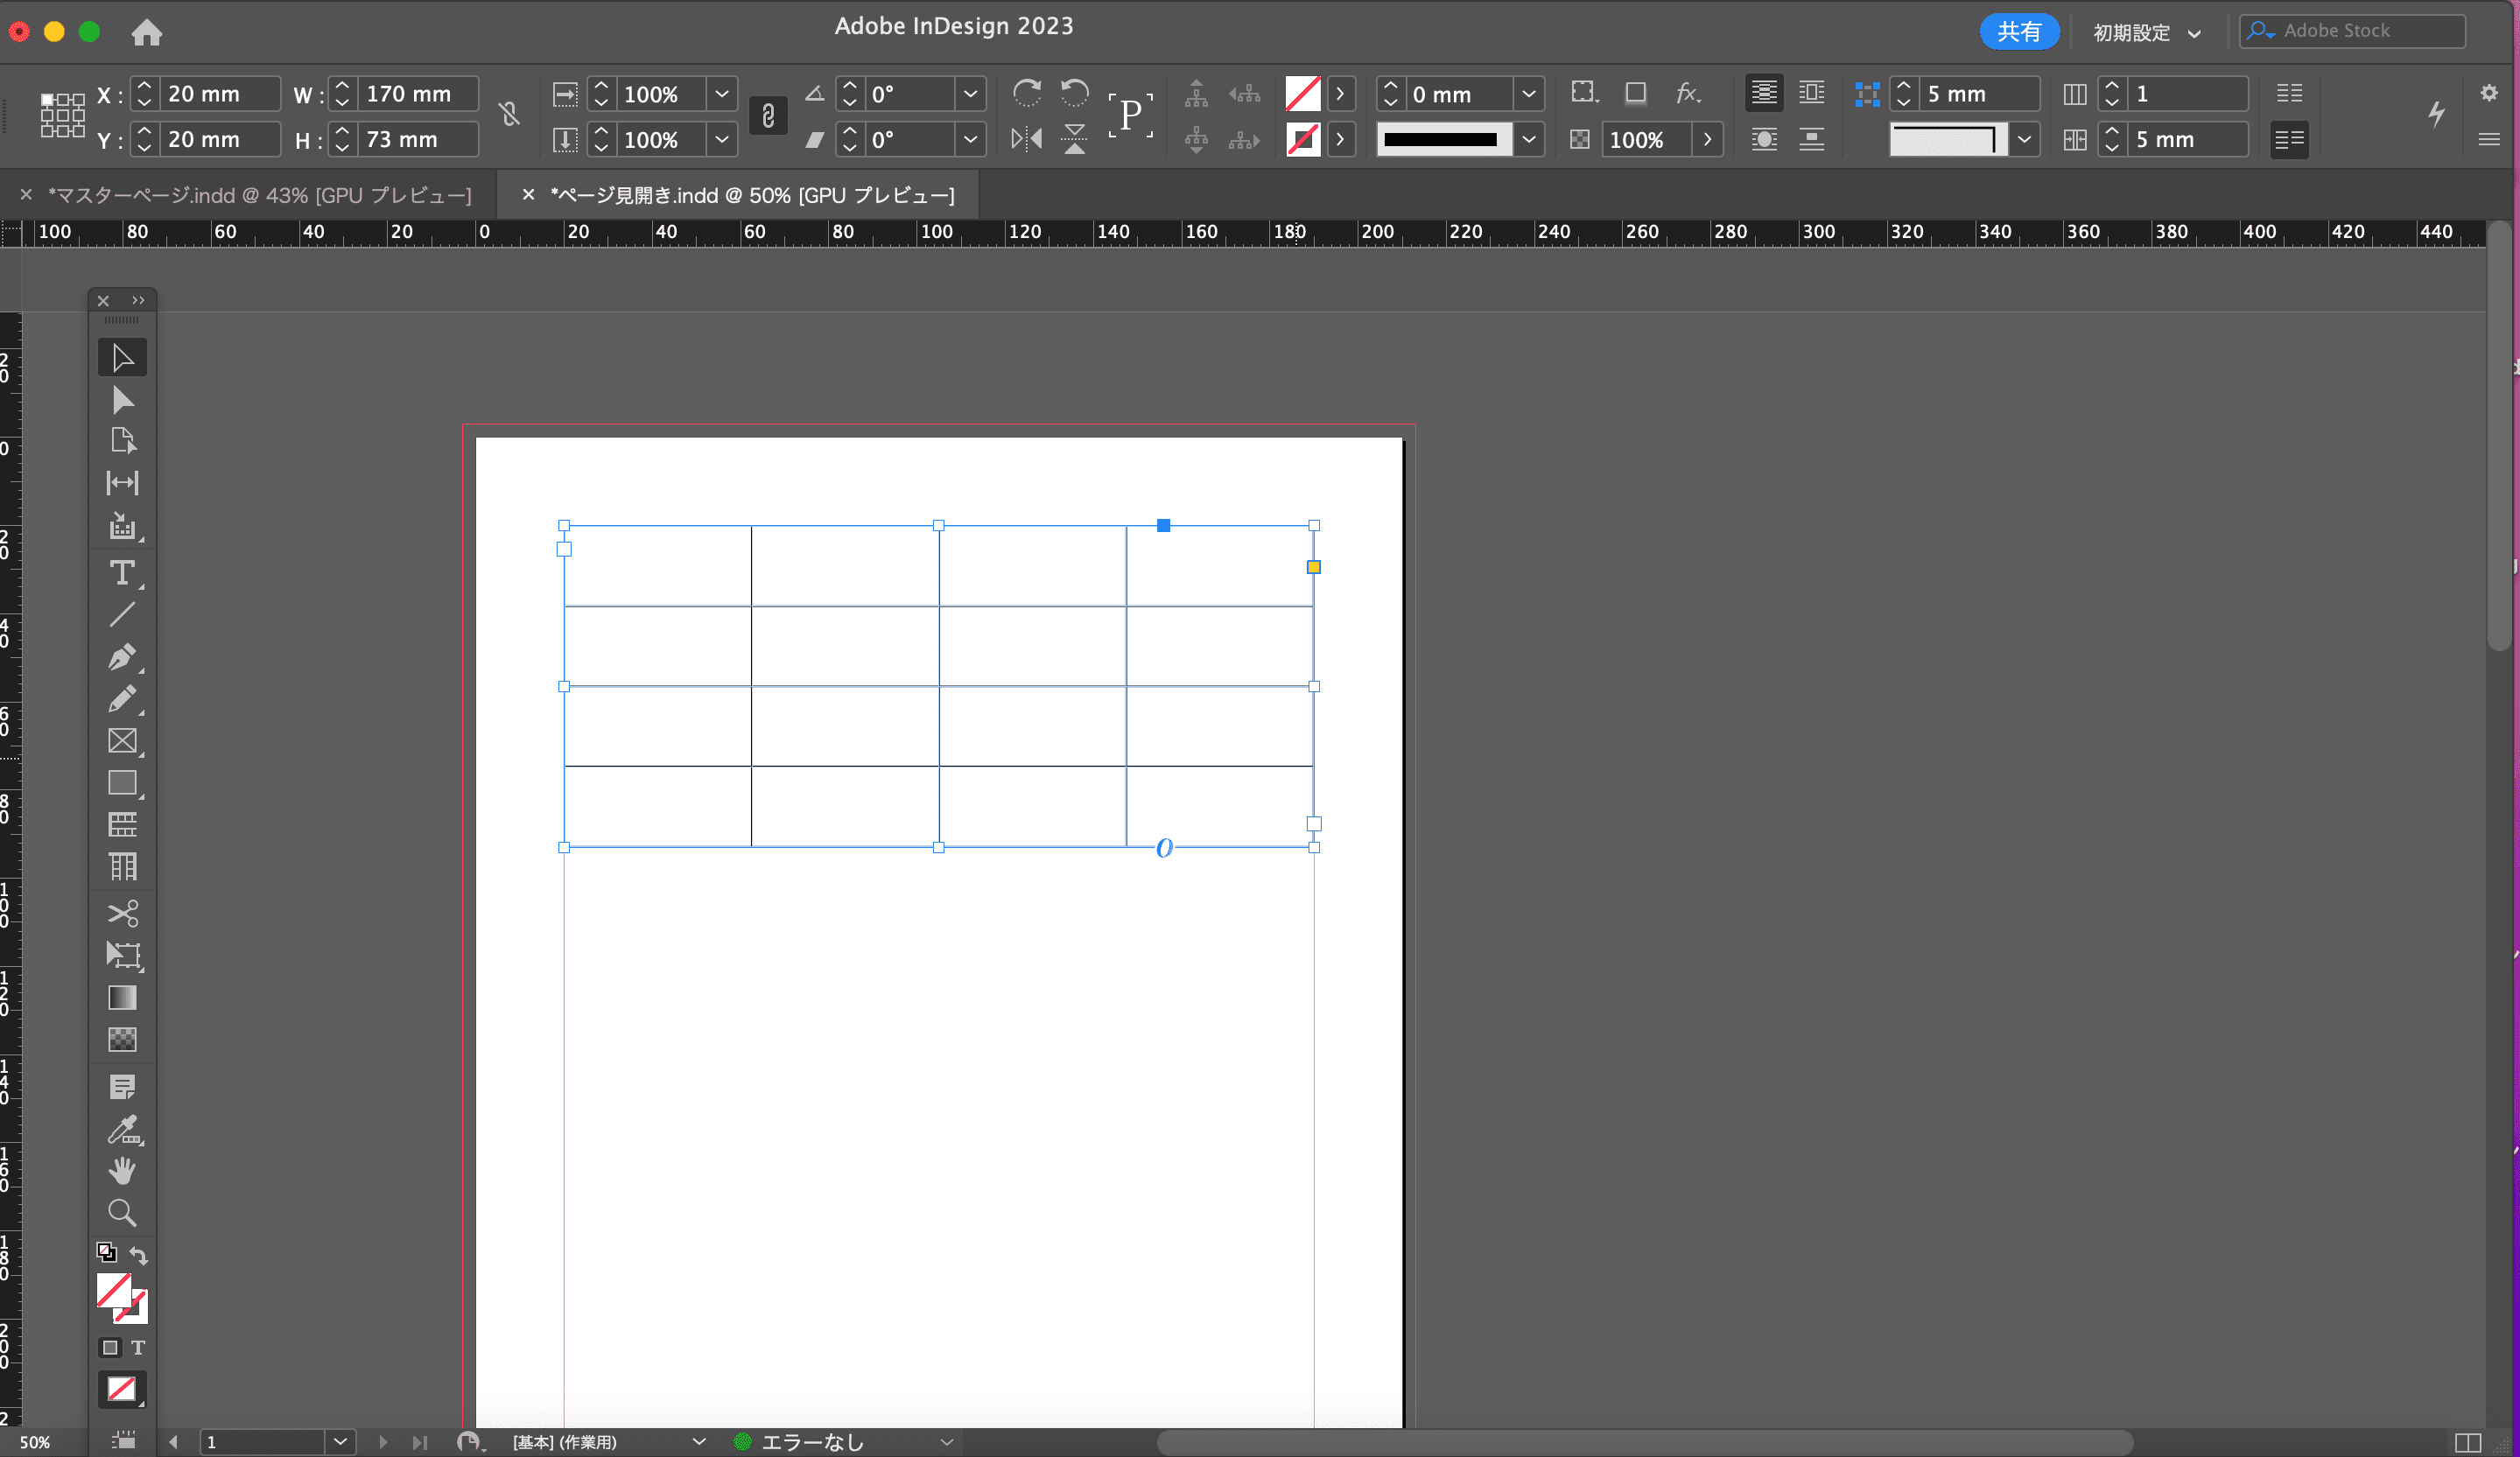Viewport: 2520px width, 1457px height.
Task: Click the fill swatch in tools panel
Action: (114, 1290)
